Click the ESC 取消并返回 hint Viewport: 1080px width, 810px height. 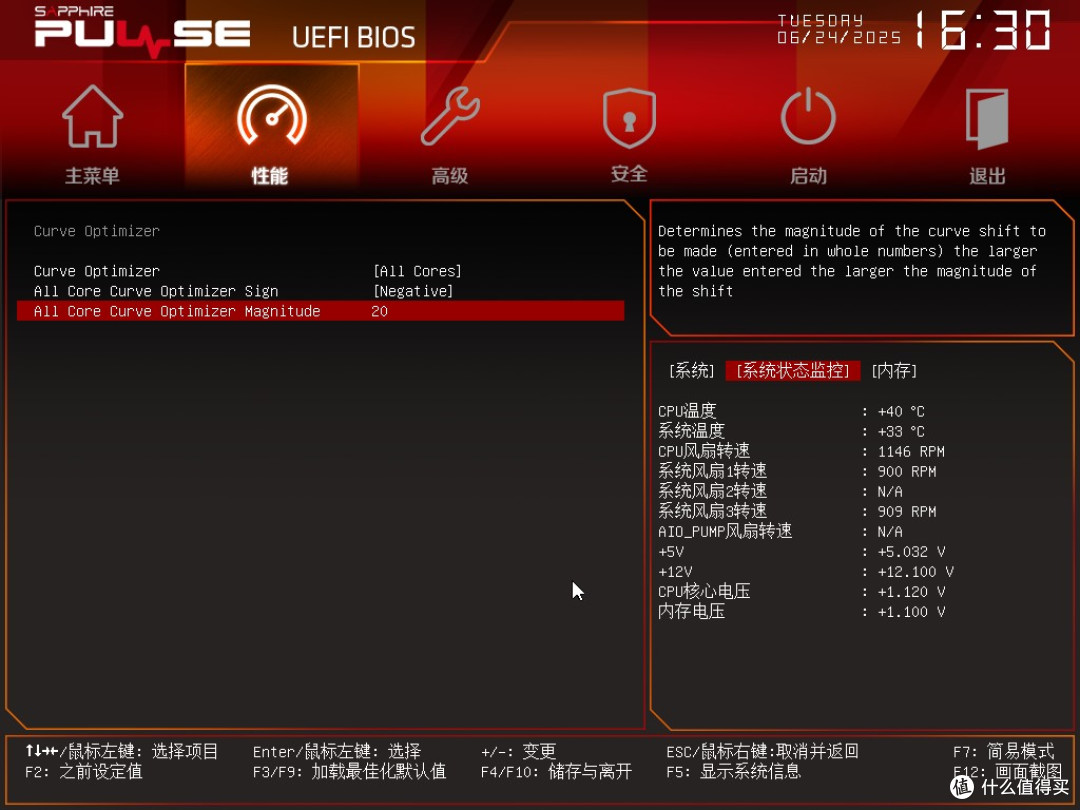point(762,751)
